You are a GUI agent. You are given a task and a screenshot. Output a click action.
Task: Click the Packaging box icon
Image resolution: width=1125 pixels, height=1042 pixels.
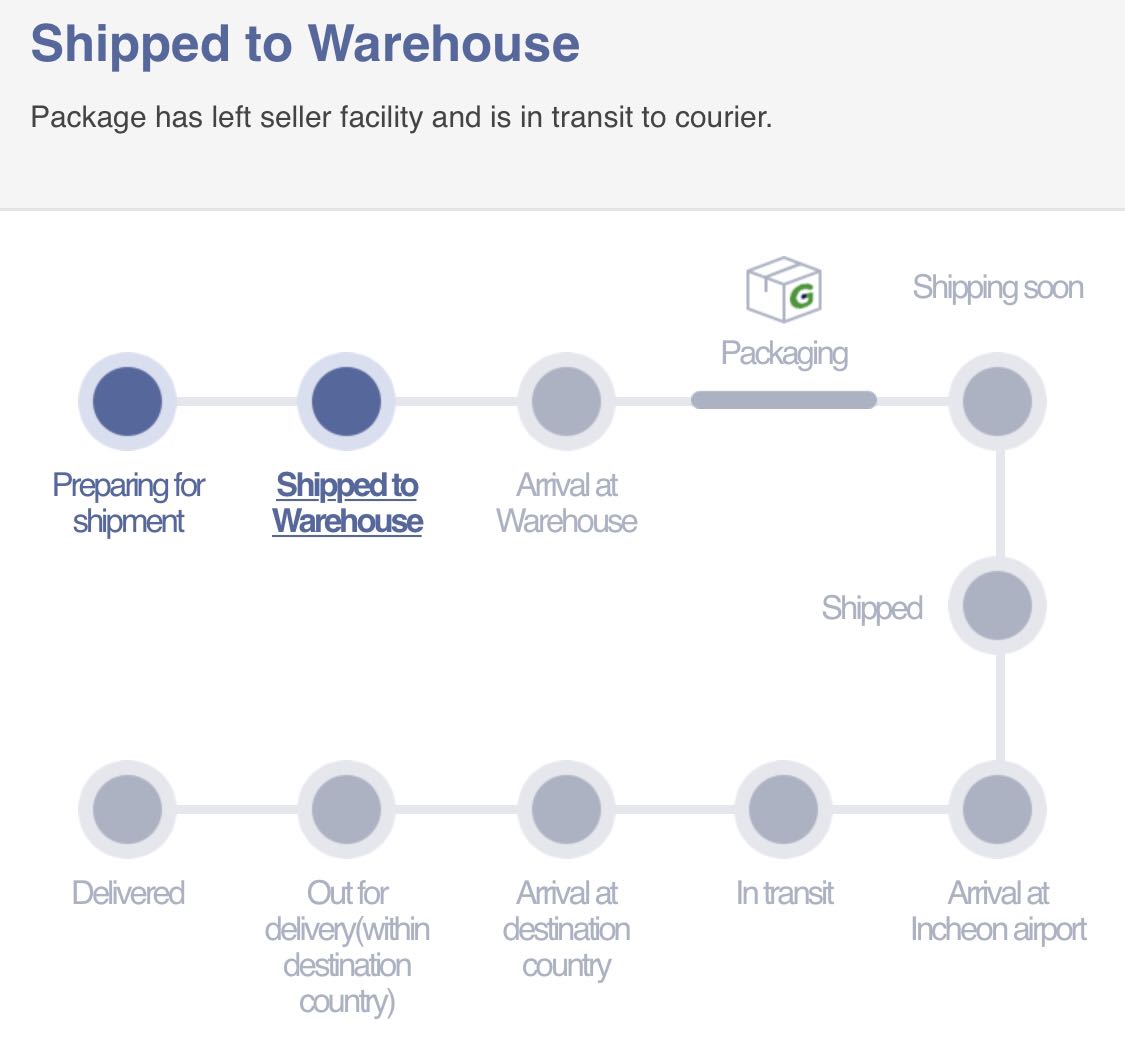pyautogui.click(x=784, y=290)
